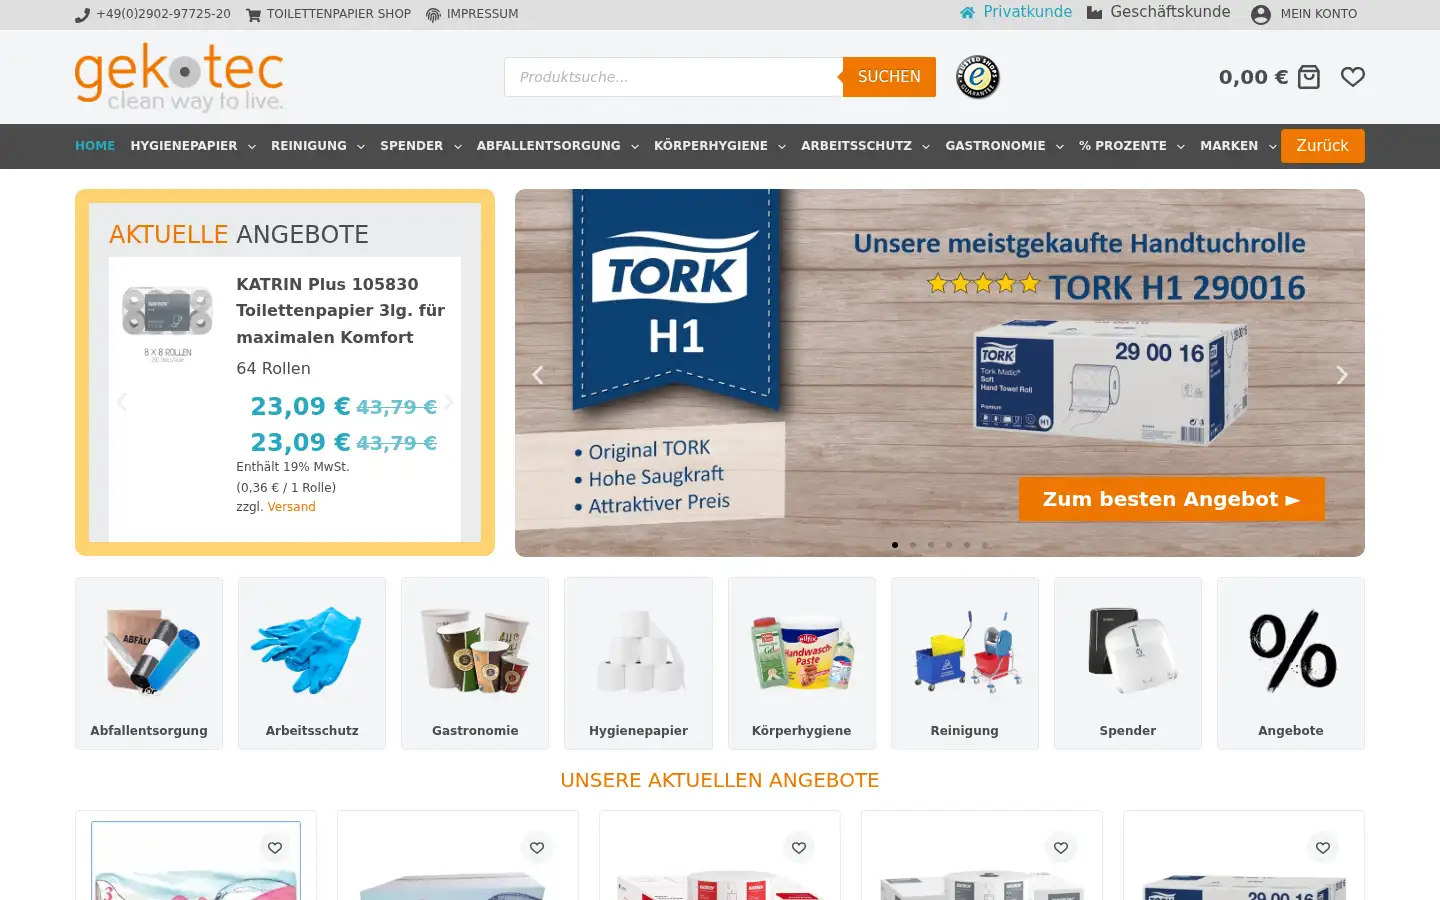The image size is (1440, 900).
Task: Add second offer product to wishlist
Action: pyautogui.click(x=537, y=848)
